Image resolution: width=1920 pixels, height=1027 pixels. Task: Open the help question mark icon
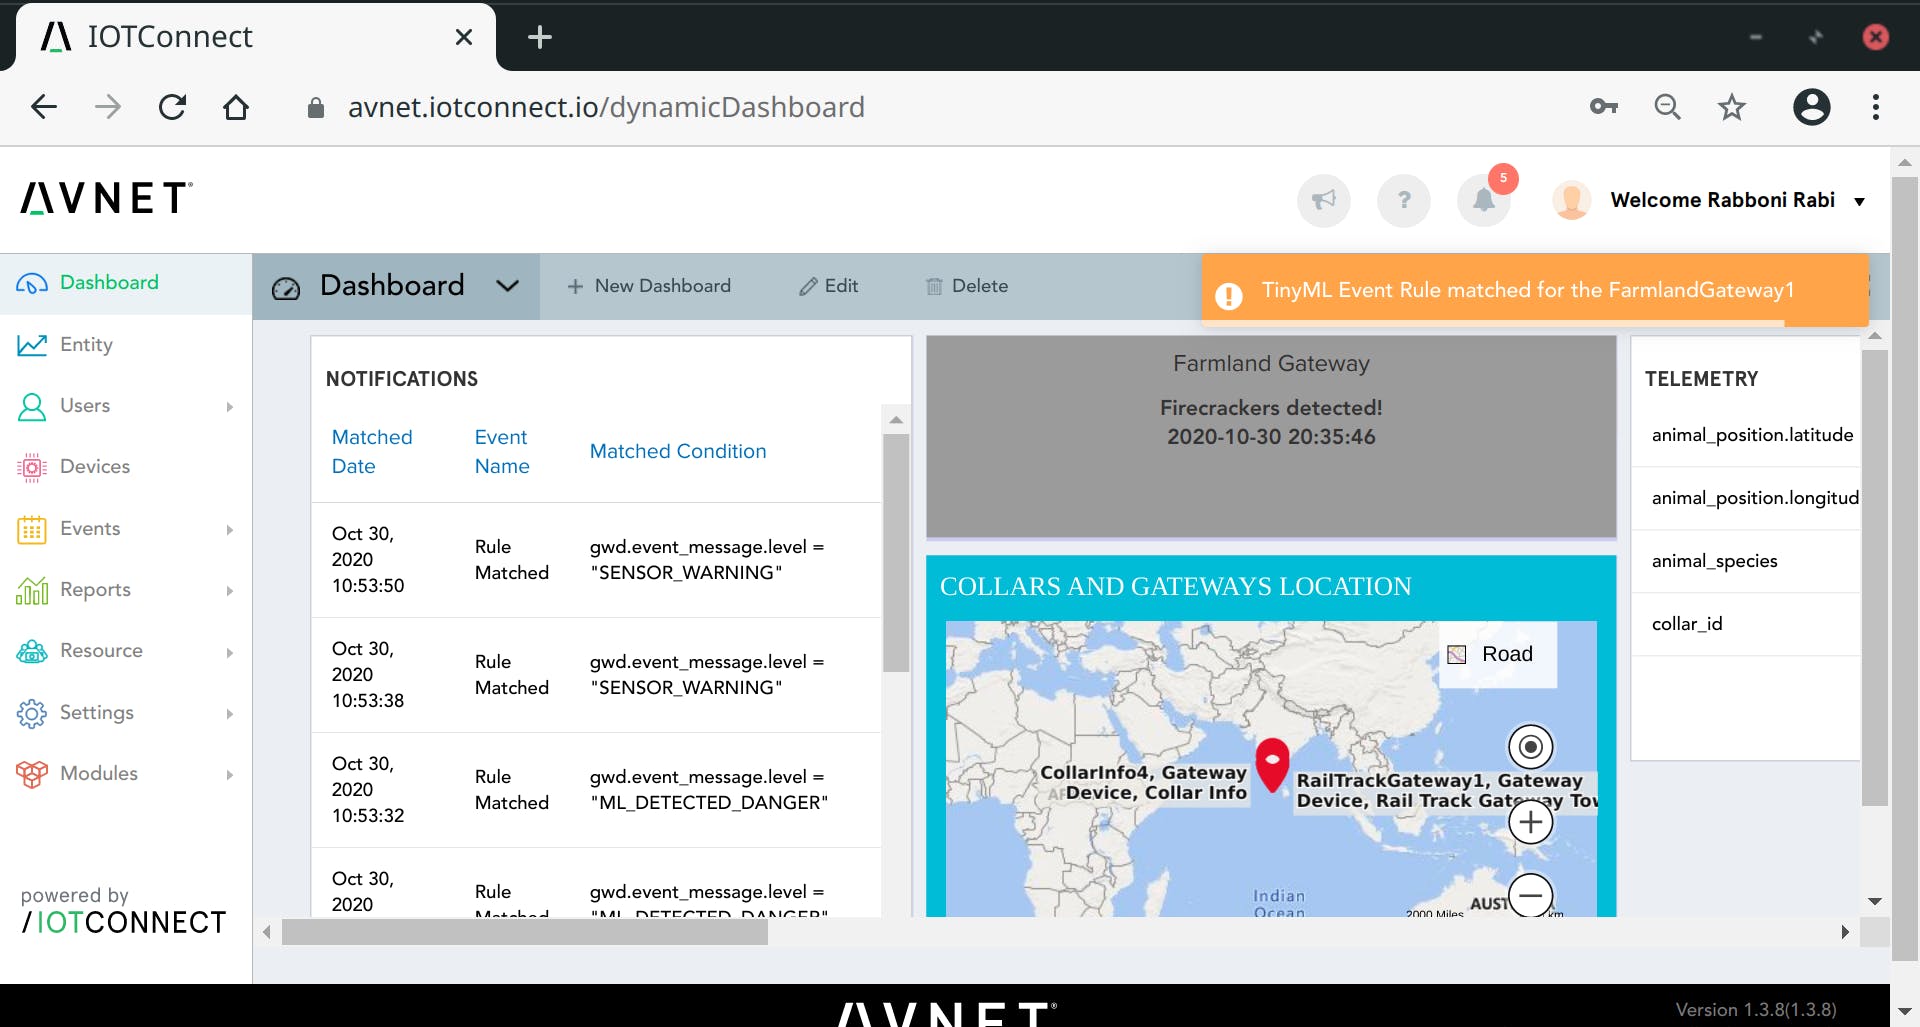tap(1404, 200)
